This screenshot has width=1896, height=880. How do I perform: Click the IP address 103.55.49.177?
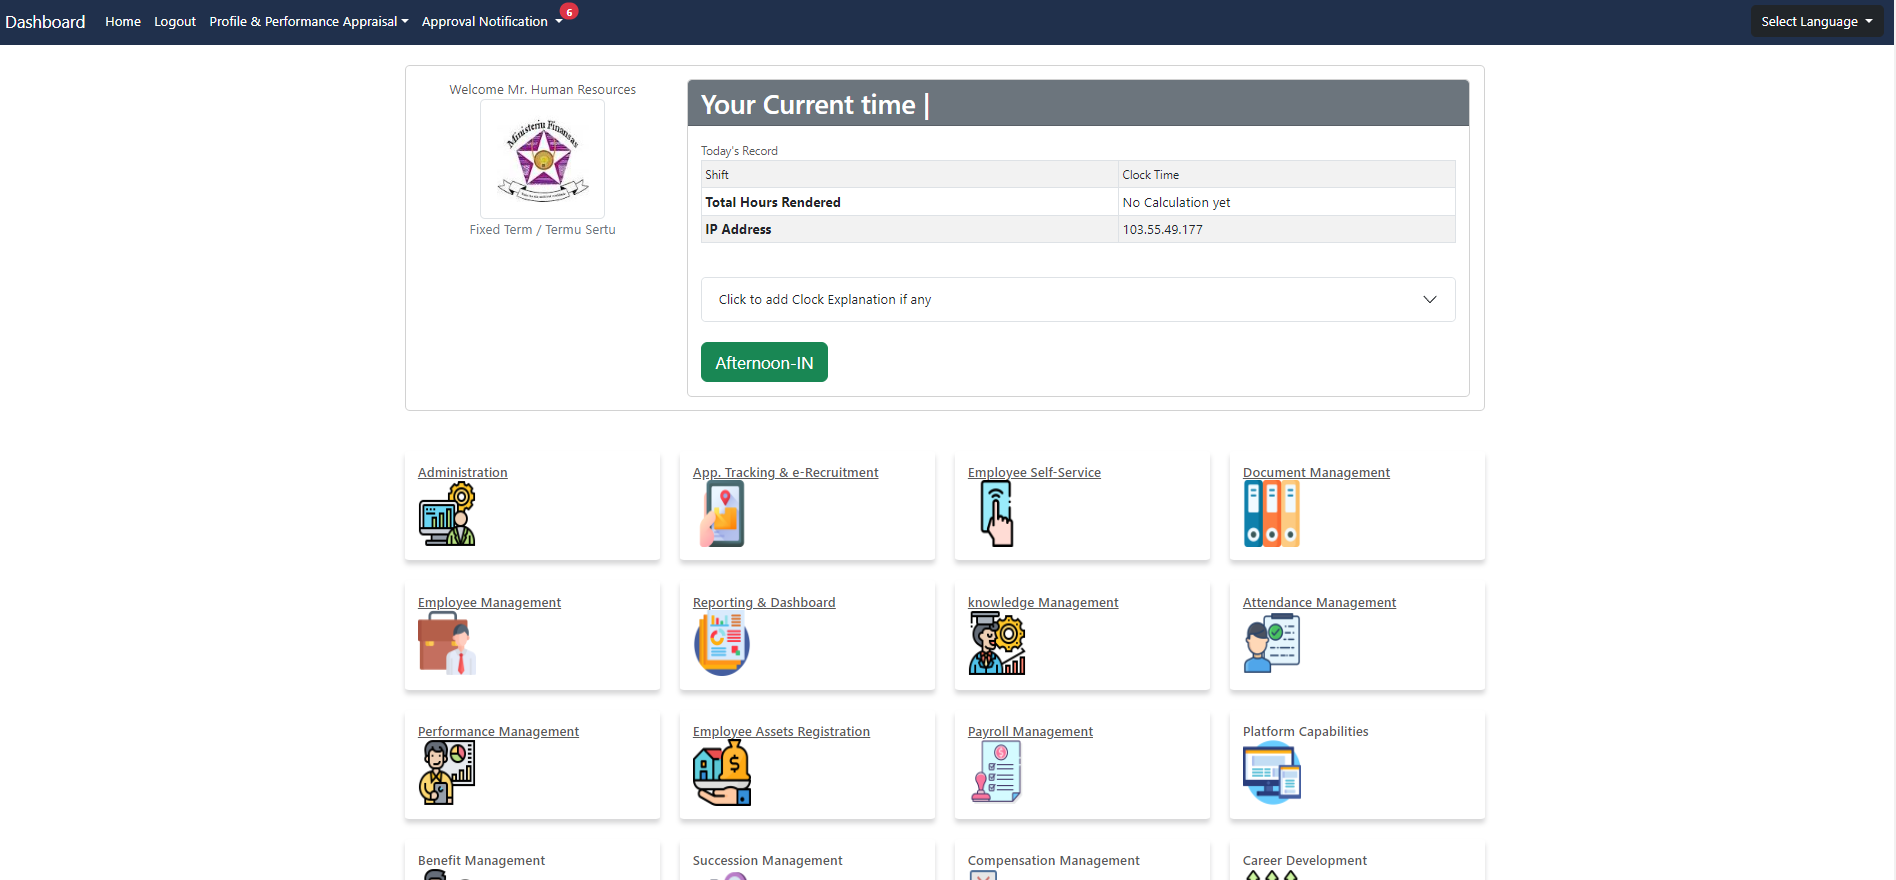pos(1162,229)
